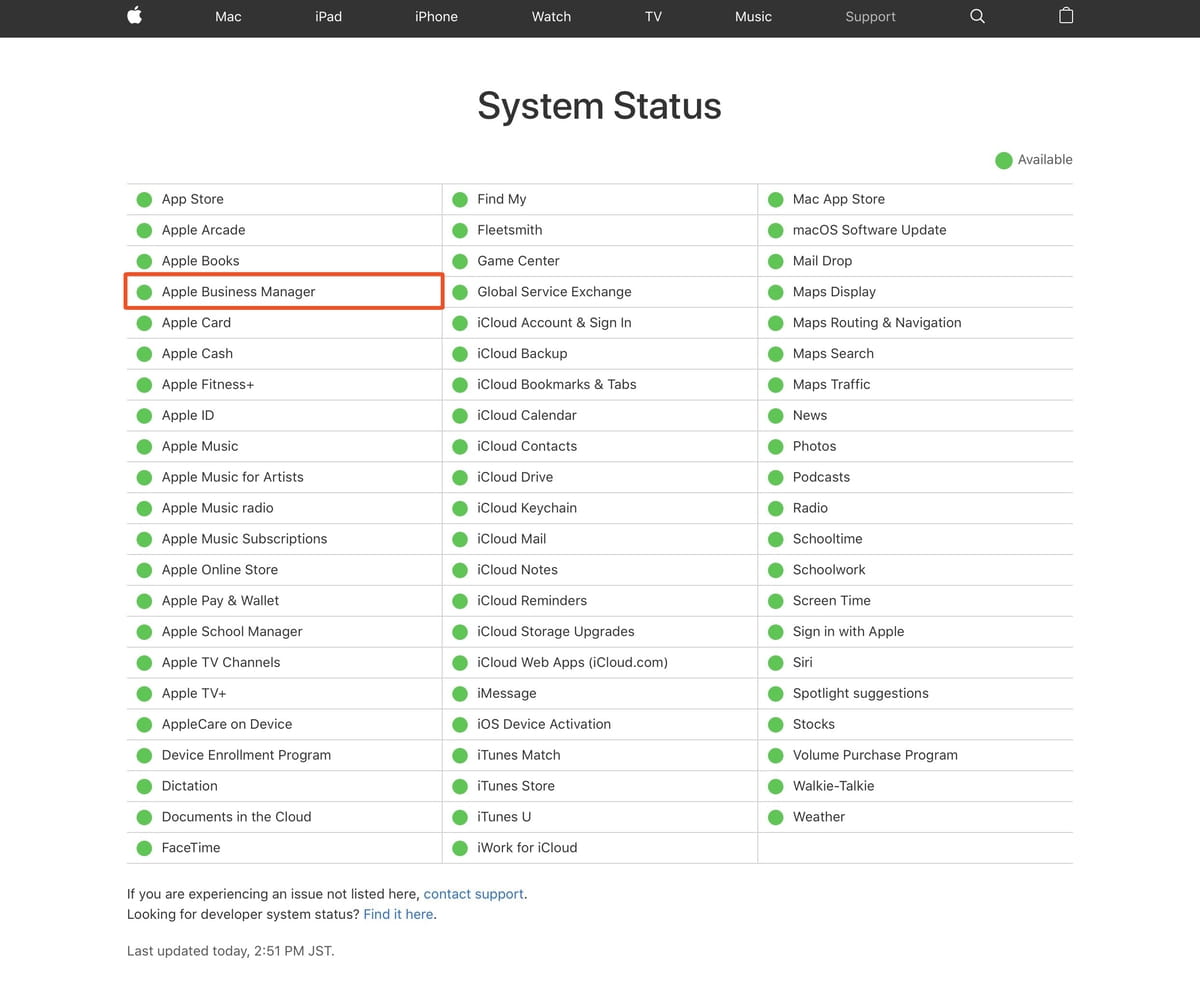The height and width of the screenshot is (984, 1200).
Task: Open the Apple logo home link
Action: (134, 16)
